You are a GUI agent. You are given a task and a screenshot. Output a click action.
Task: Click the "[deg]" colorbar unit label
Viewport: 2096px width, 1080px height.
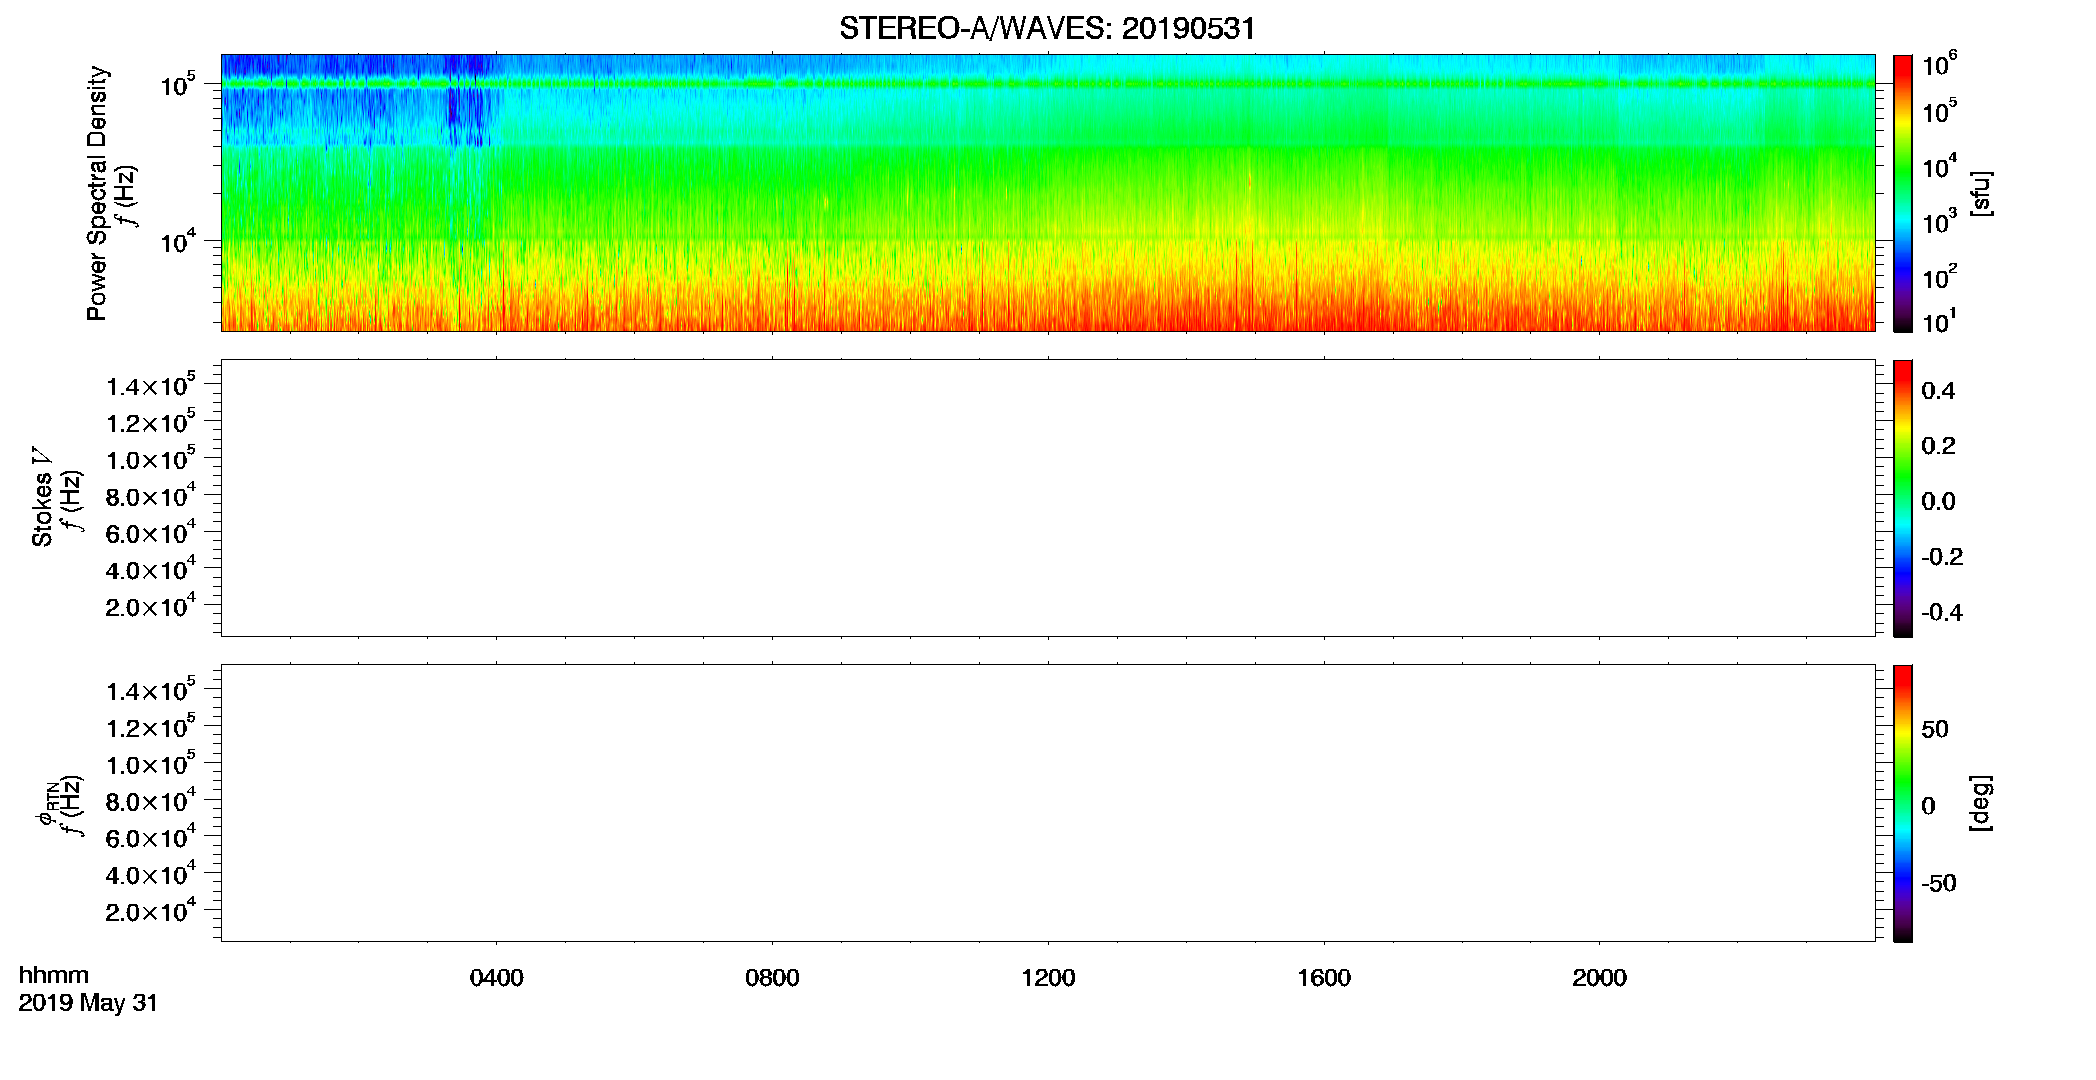point(1981,803)
